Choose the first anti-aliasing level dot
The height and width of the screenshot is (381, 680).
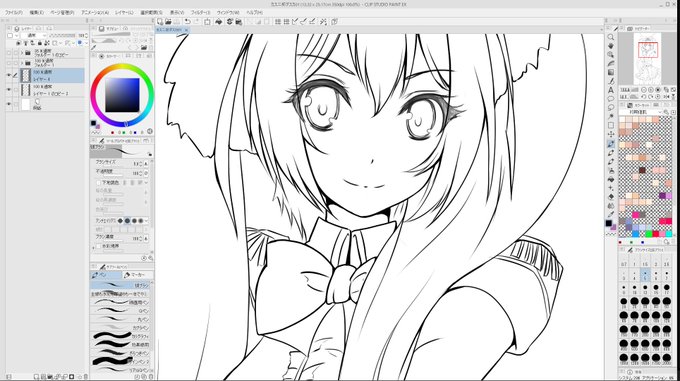pyautogui.click(x=120, y=221)
